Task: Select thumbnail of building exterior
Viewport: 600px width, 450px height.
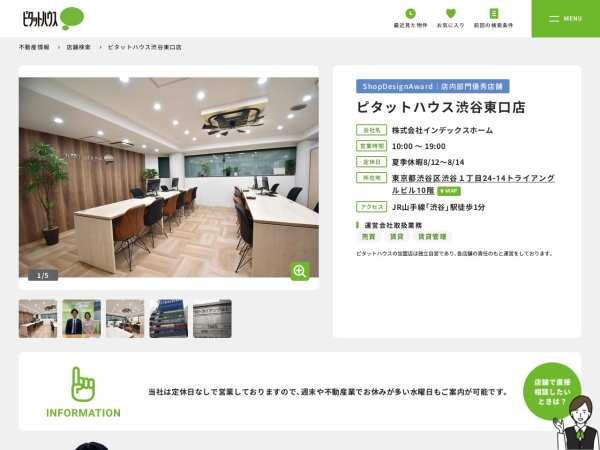Action: pyautogui.click(x=169, y=318)
